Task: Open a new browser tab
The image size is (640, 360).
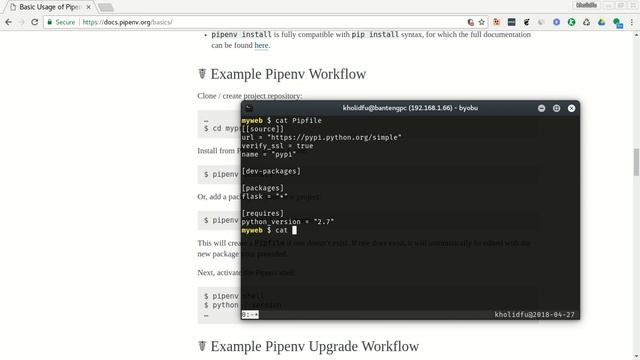Action: [x=106, y=7]
